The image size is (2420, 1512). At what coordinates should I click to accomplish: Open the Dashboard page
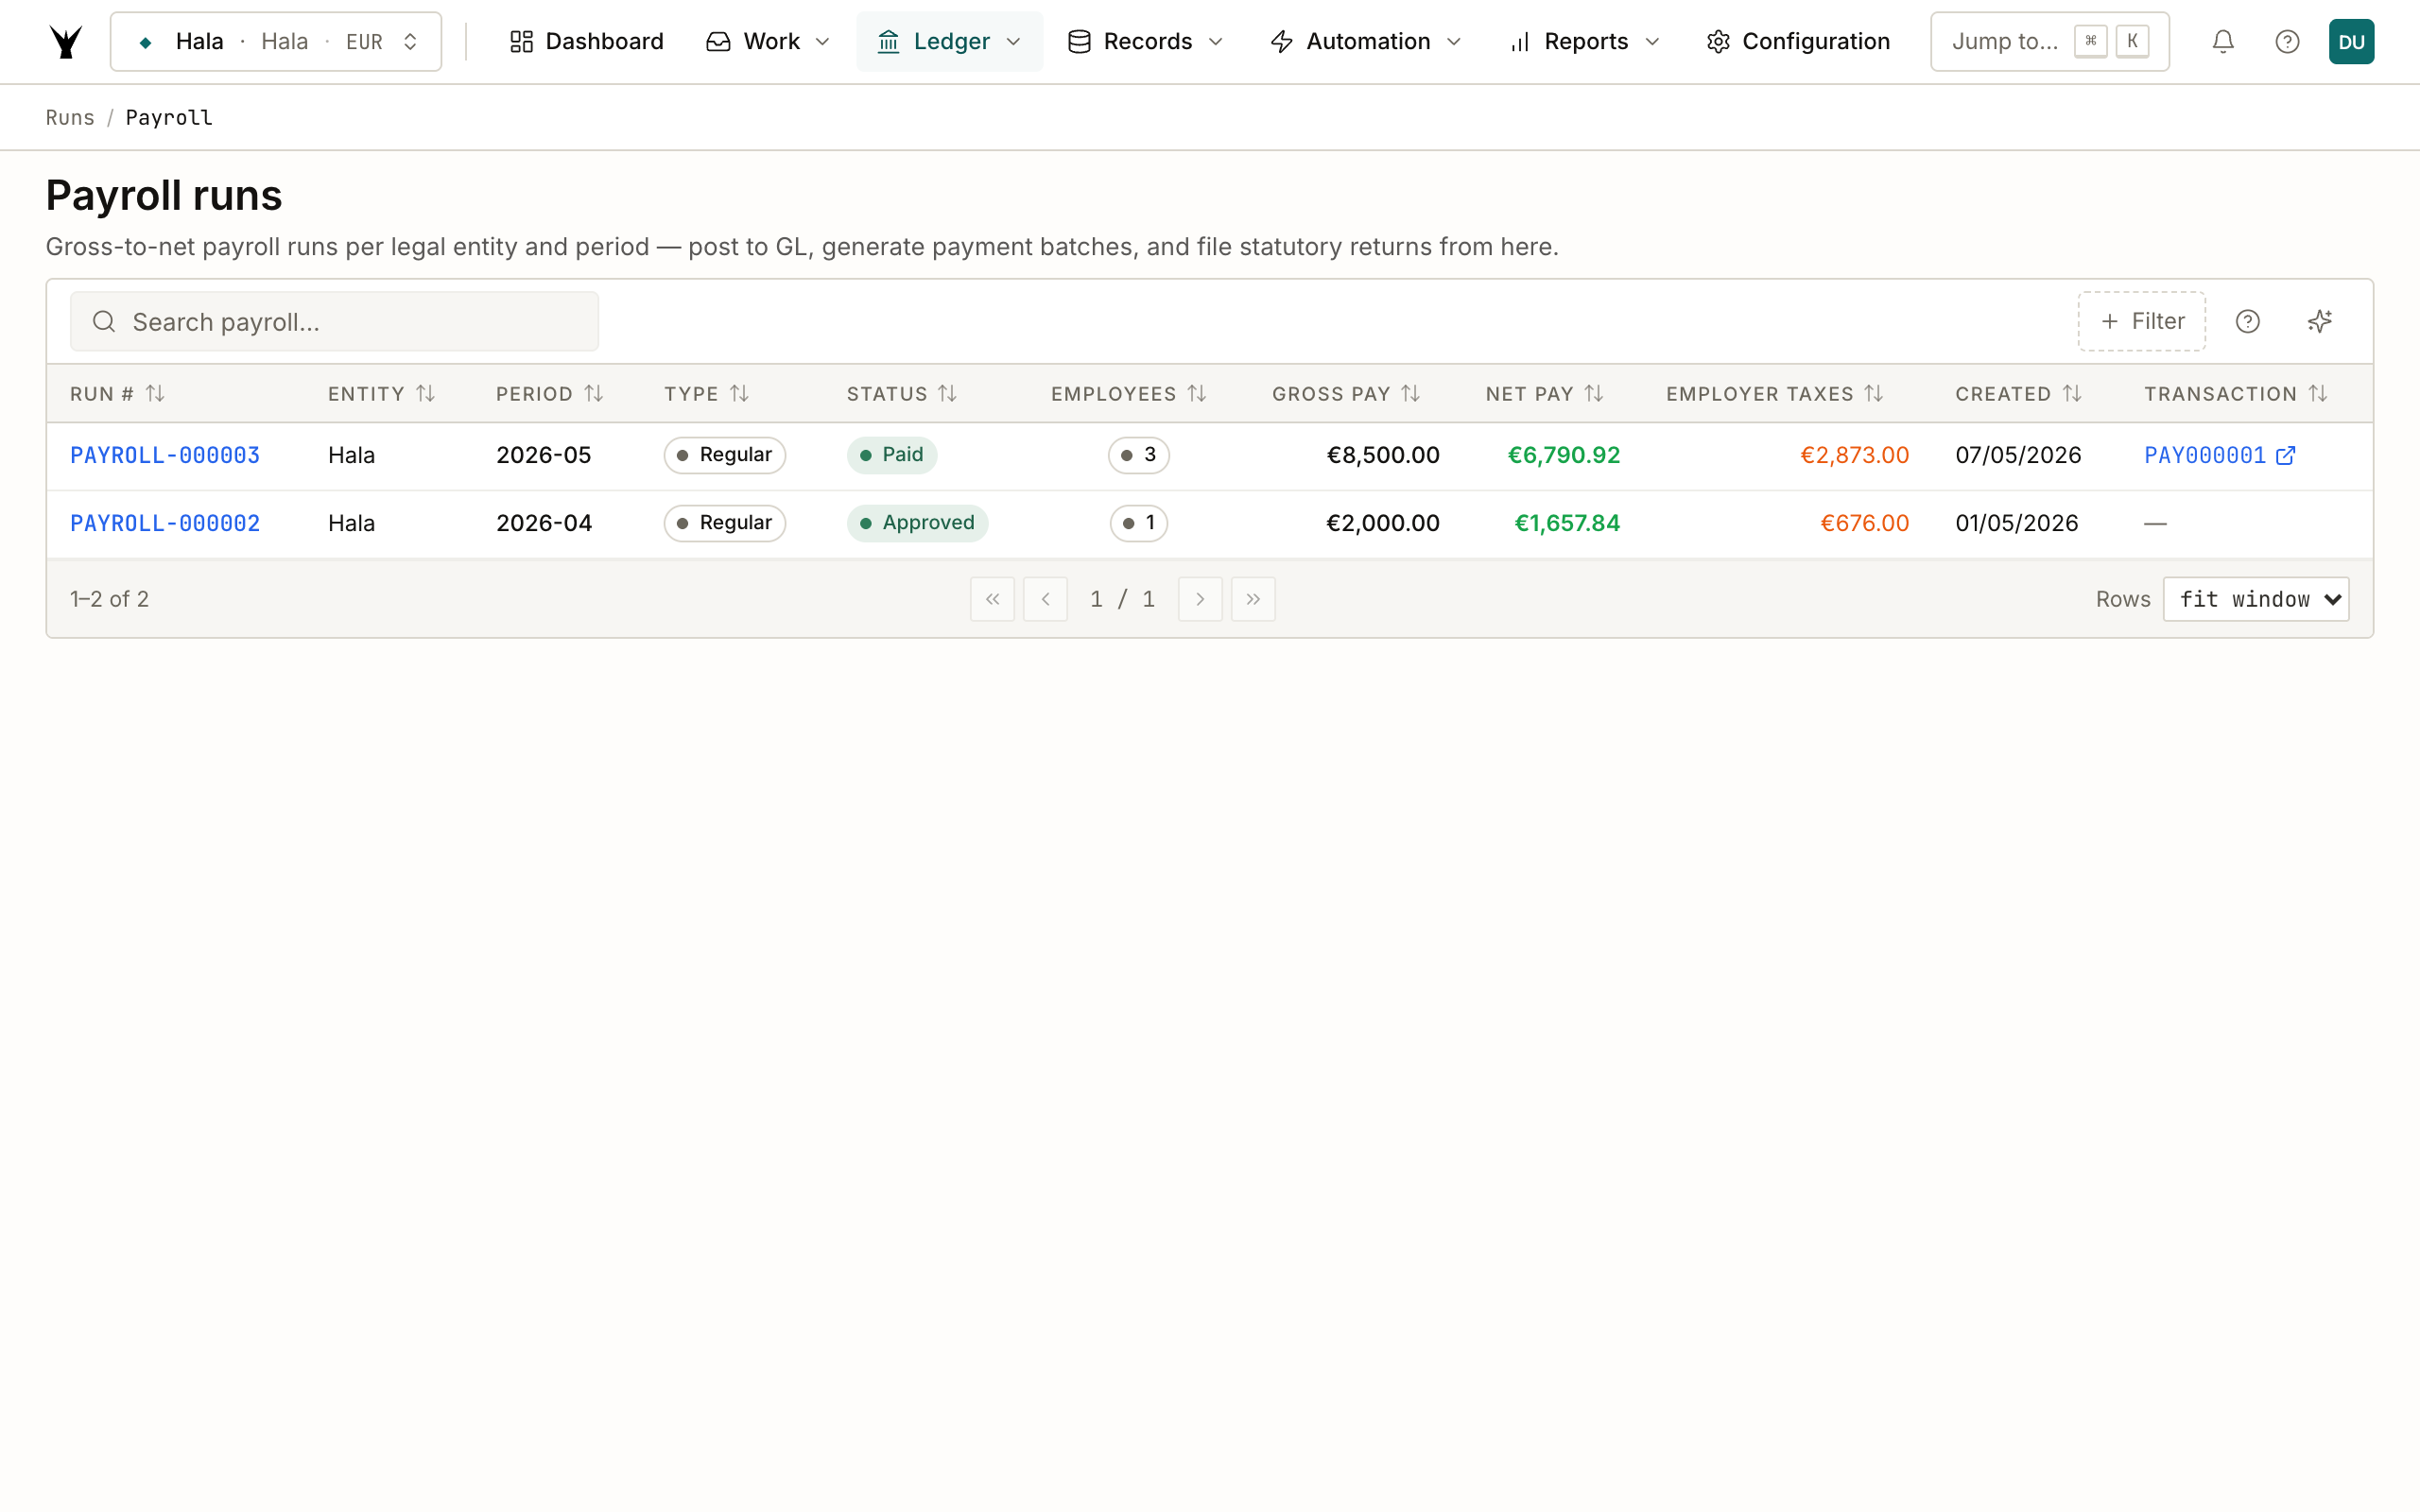[x=586, y=42]
